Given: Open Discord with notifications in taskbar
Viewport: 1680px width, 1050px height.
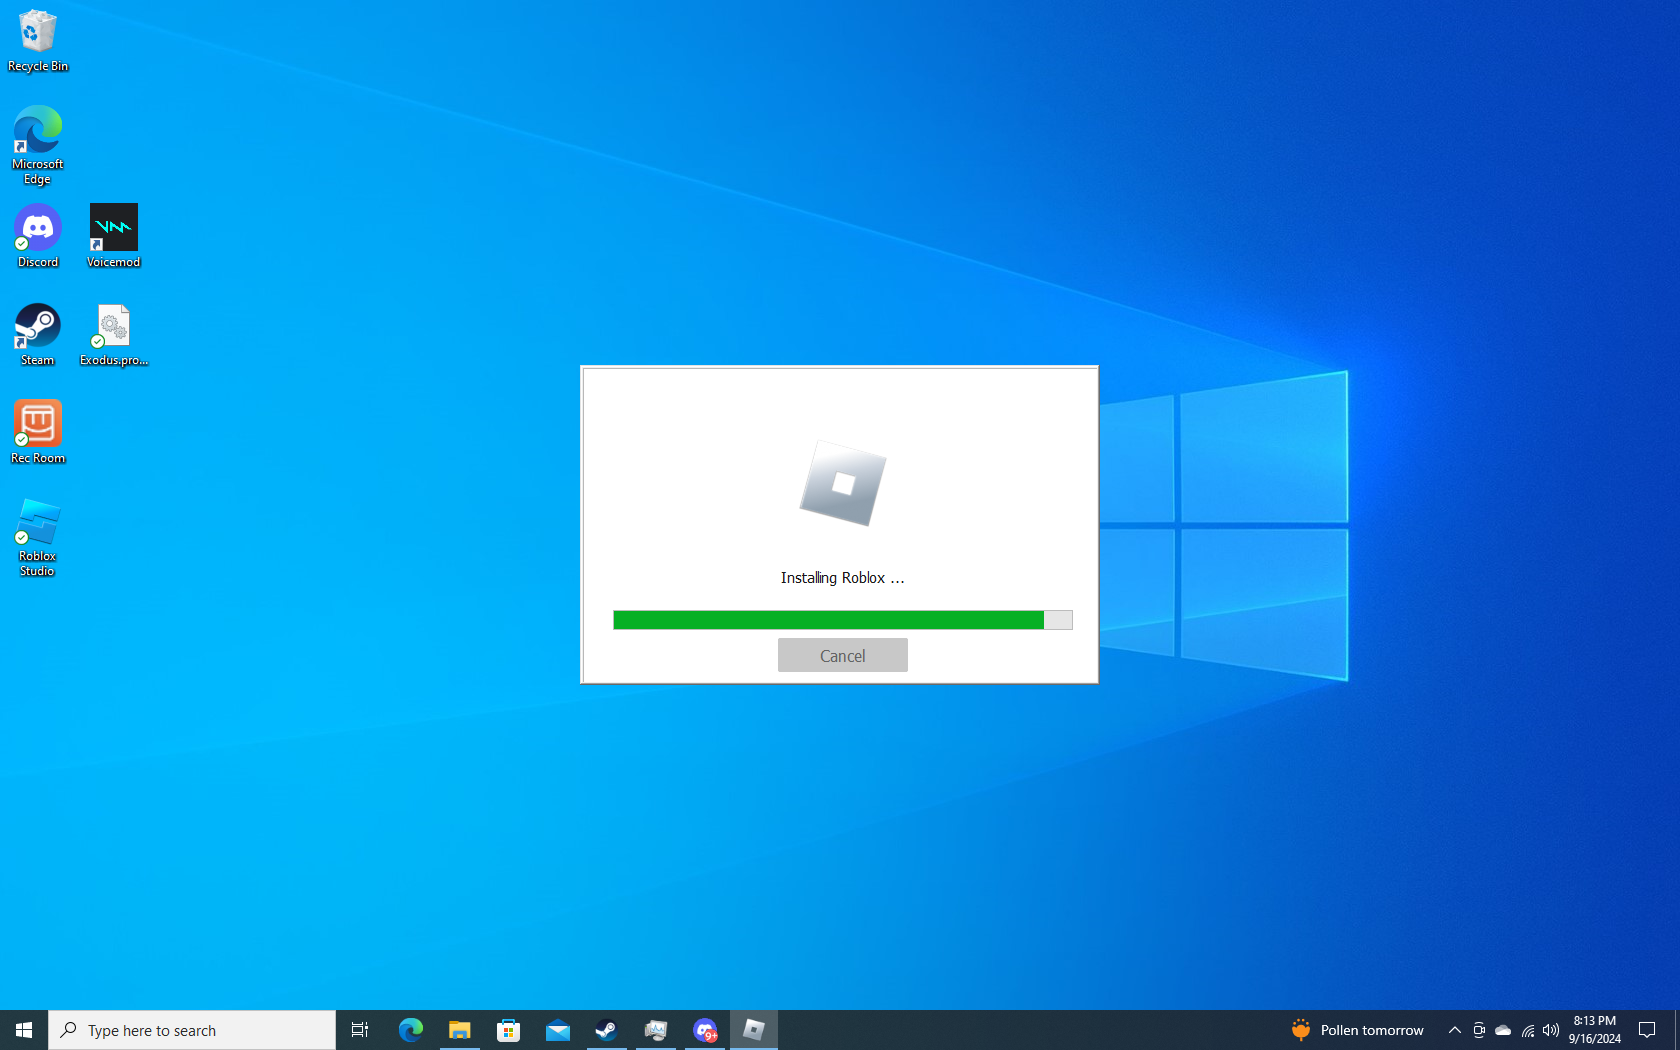Looking at the screenshot, I should pyautogui.click(x=705, y=1030).
